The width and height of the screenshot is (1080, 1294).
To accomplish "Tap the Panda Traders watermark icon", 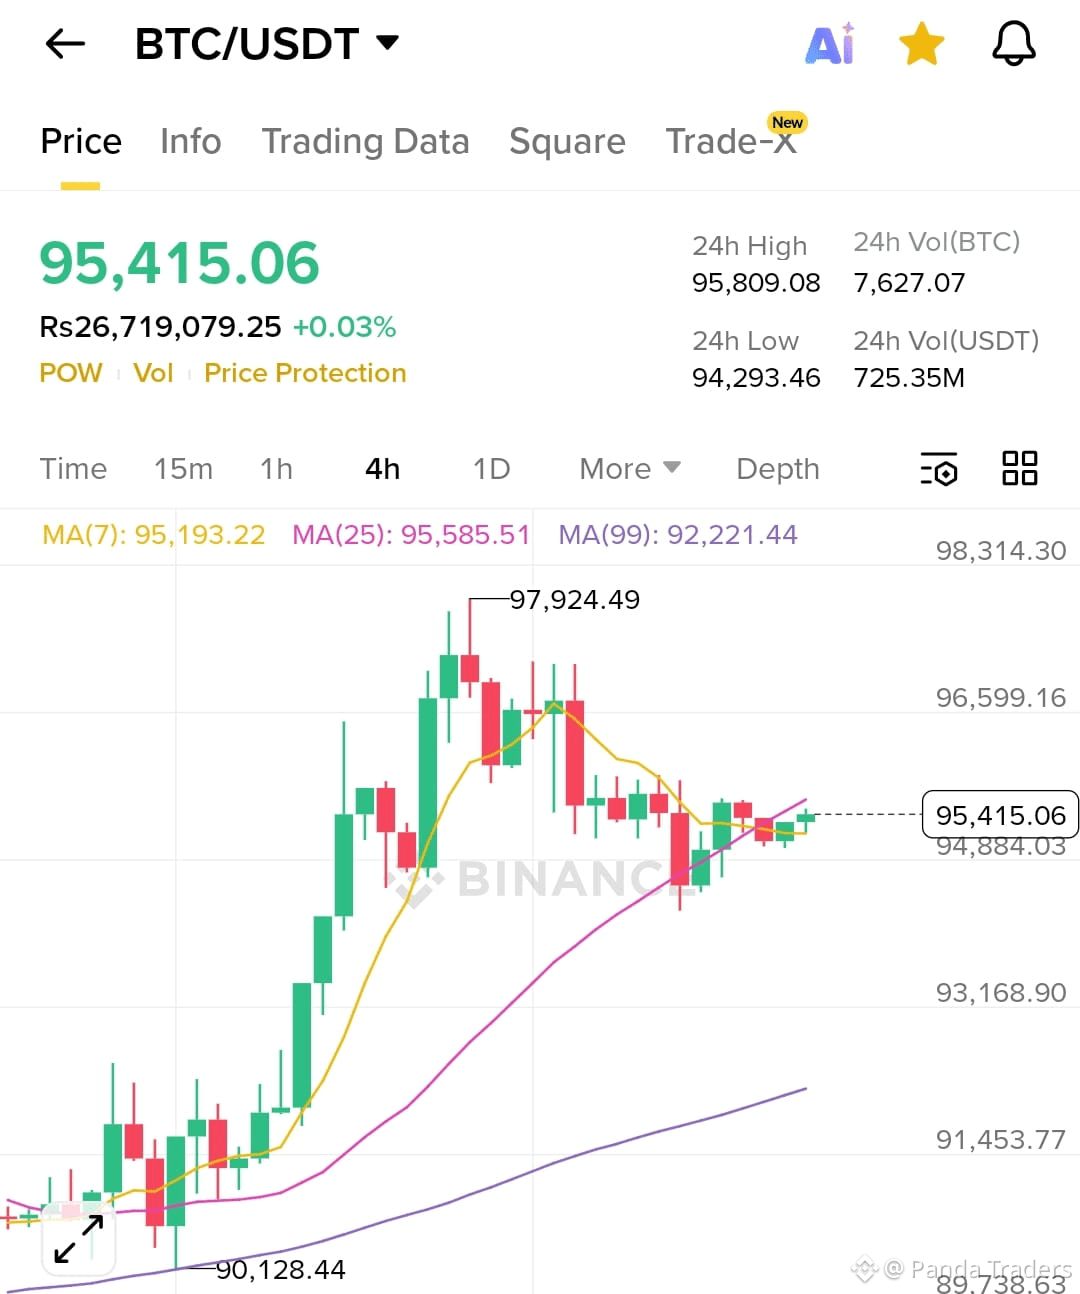I will click(863, 1268).
